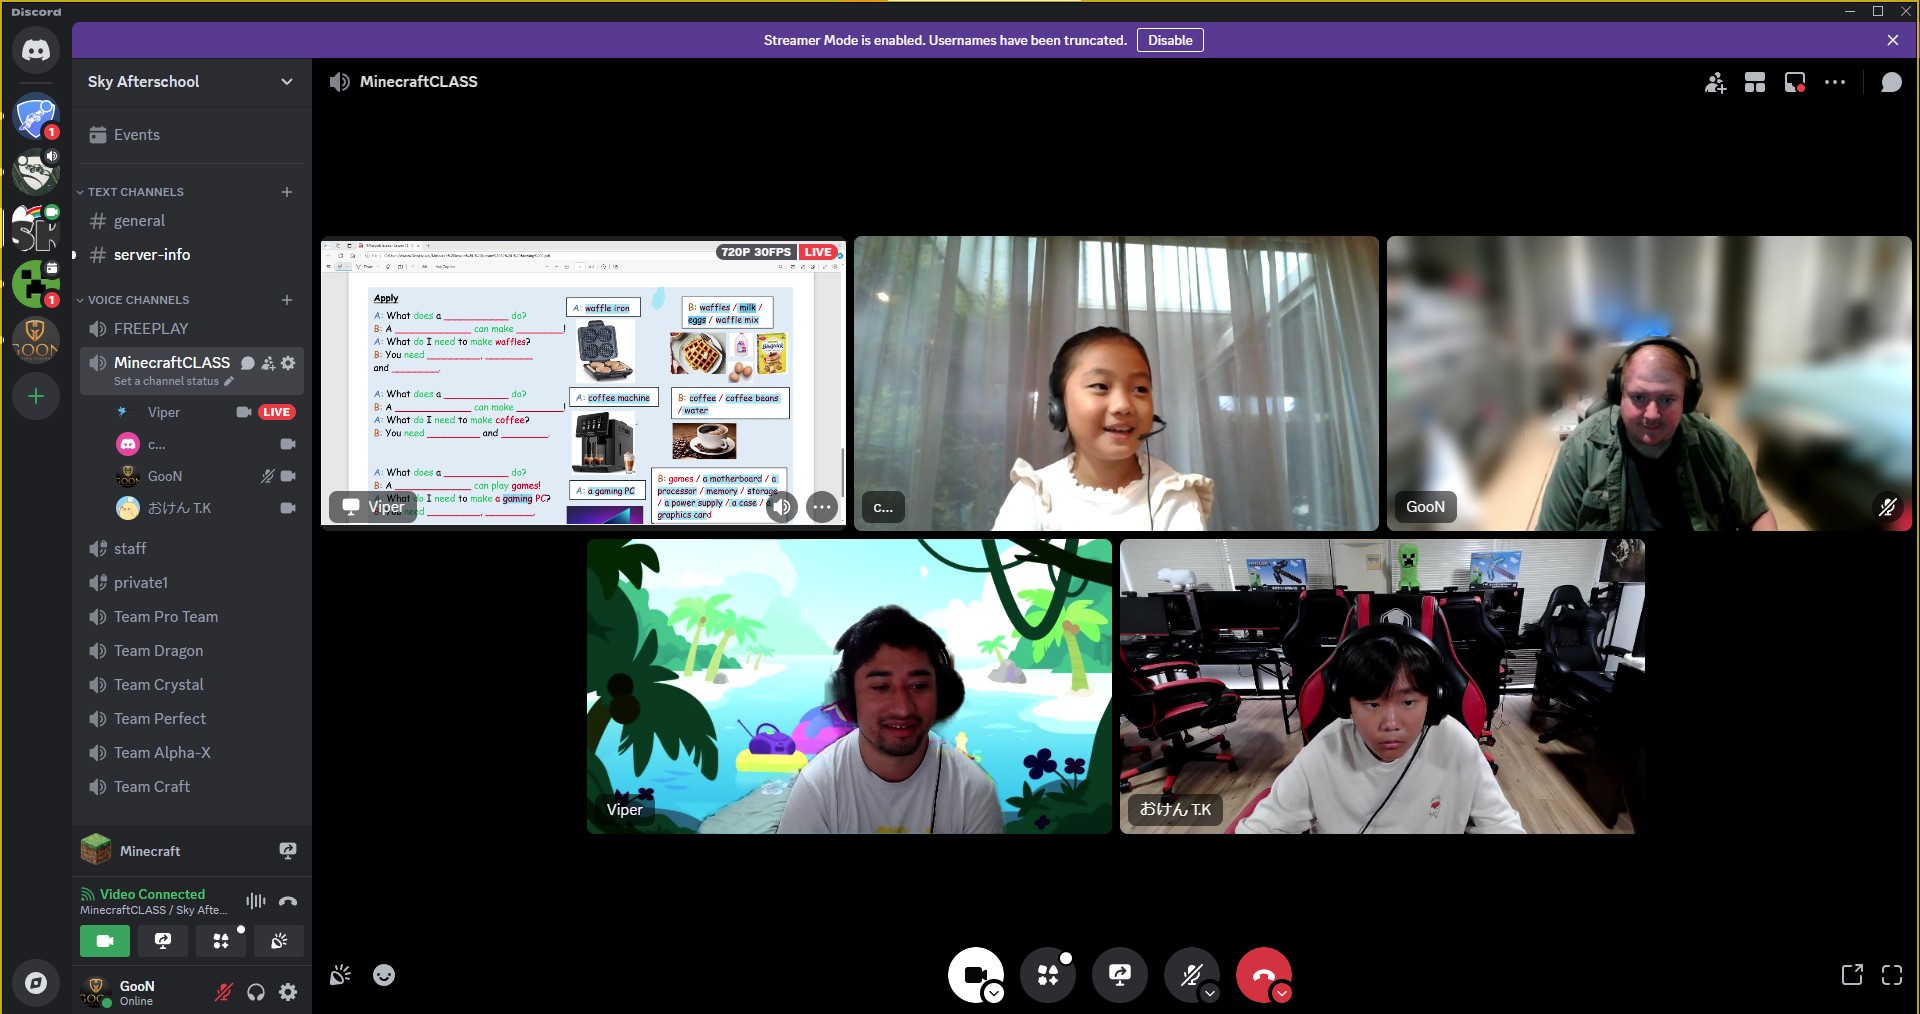Adjust stream volume speaker icon
Screen dimensions: 1920x1014
pos(782,507)
